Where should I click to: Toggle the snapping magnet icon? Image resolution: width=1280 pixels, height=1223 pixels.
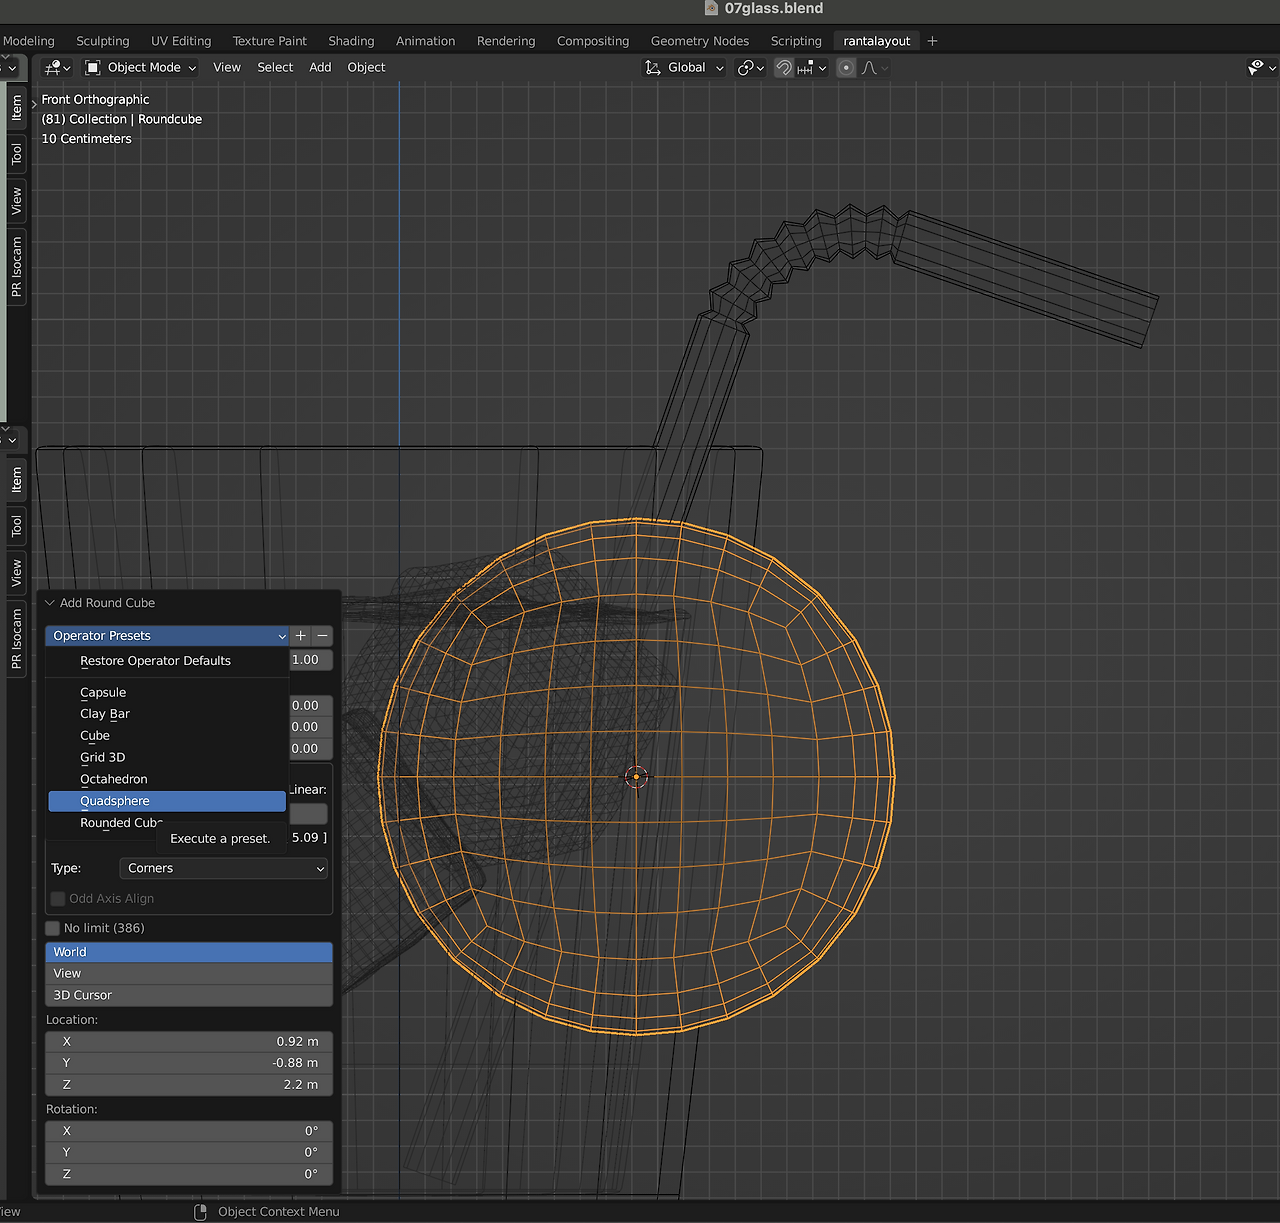784,68
